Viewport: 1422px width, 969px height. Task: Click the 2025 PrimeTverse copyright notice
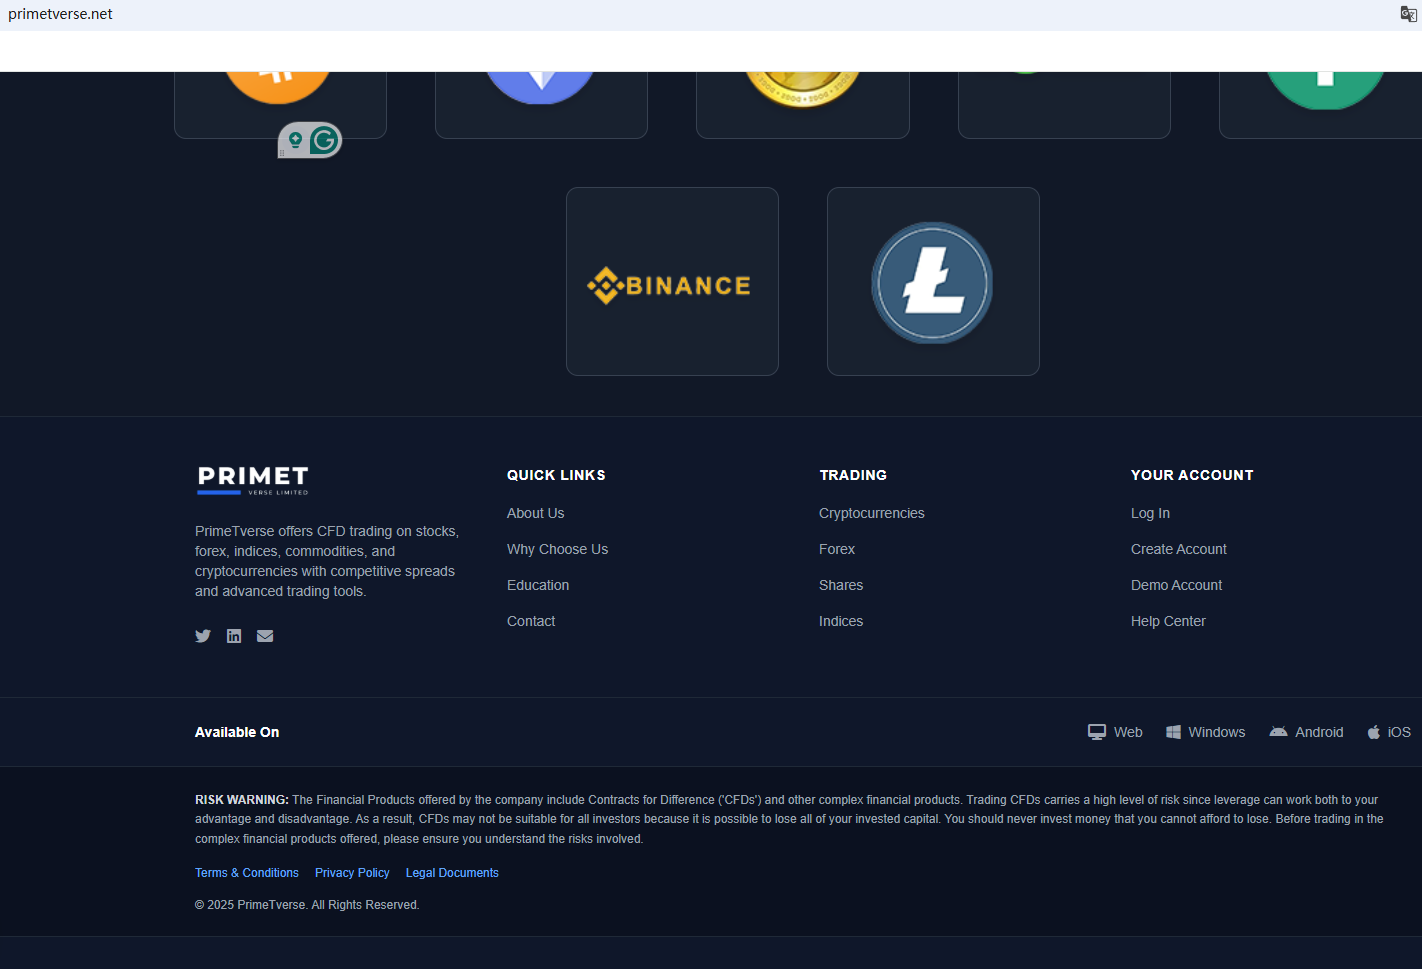pos(307,905)
